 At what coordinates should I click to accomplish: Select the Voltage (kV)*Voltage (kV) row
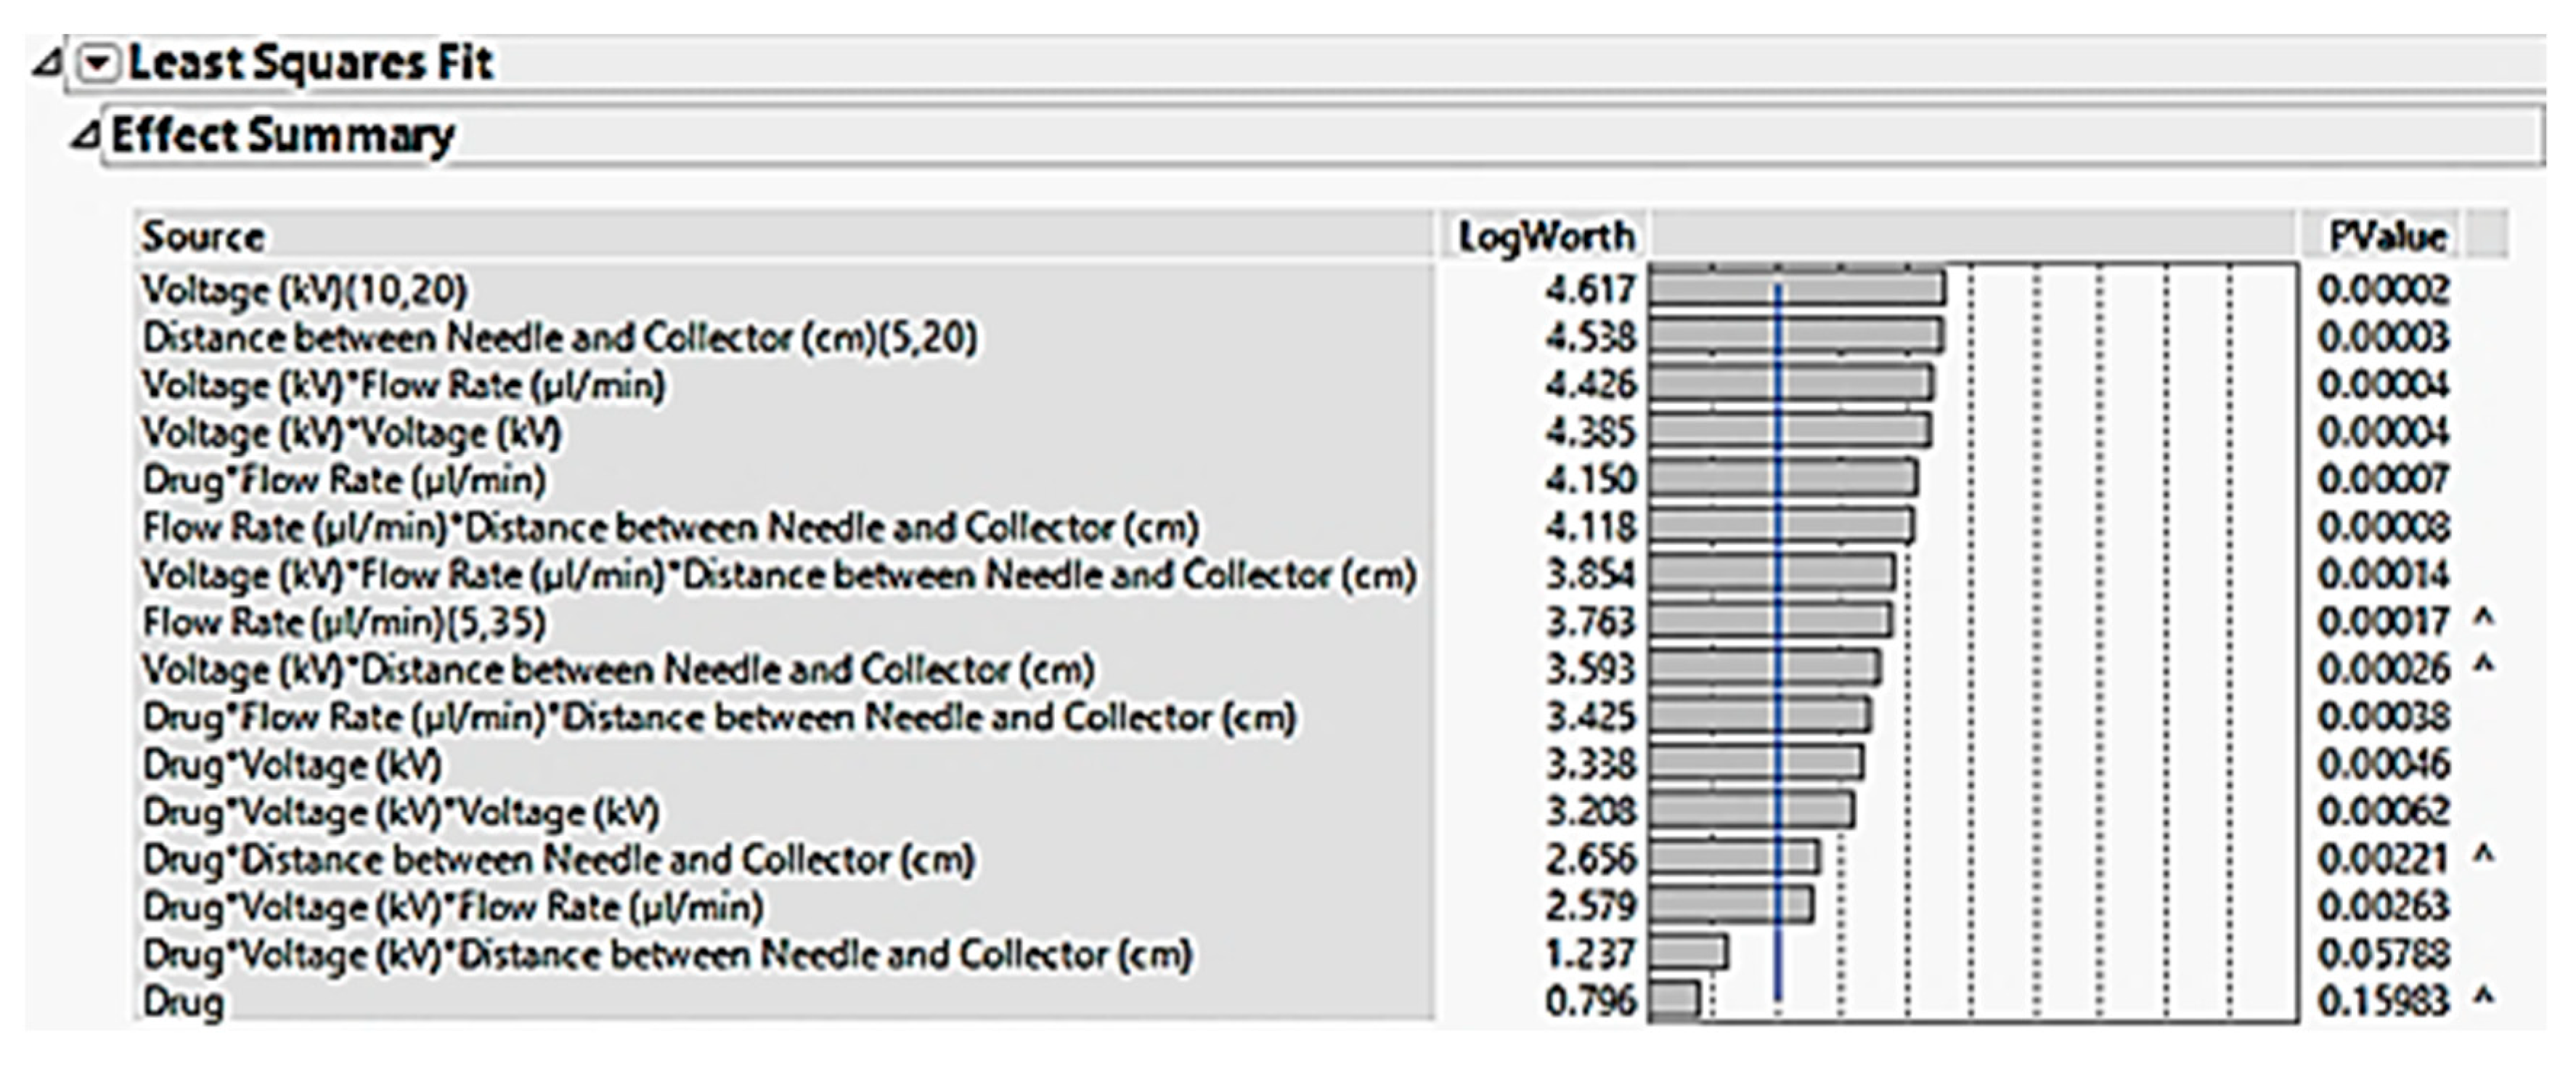pos(352,433)
